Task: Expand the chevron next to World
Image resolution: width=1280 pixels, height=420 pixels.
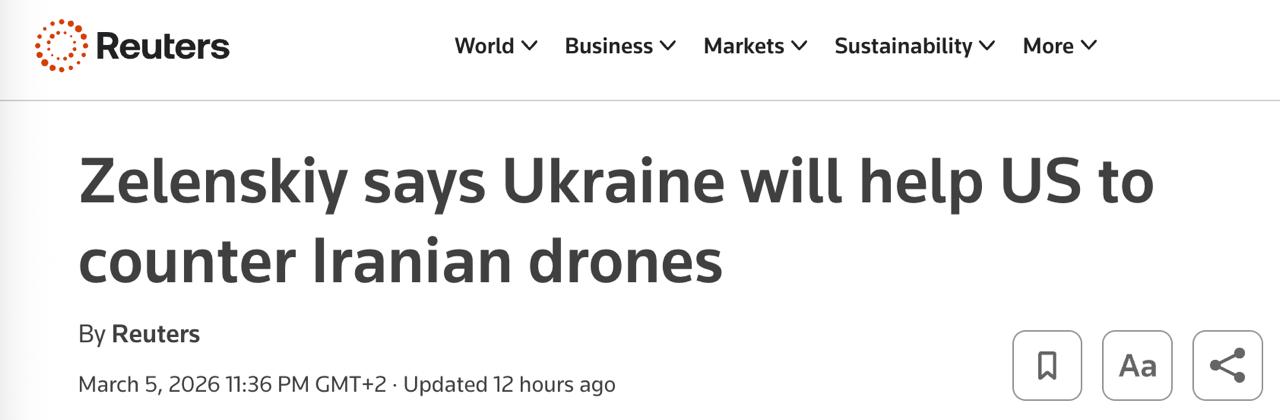Action: [x=530, y=46]
